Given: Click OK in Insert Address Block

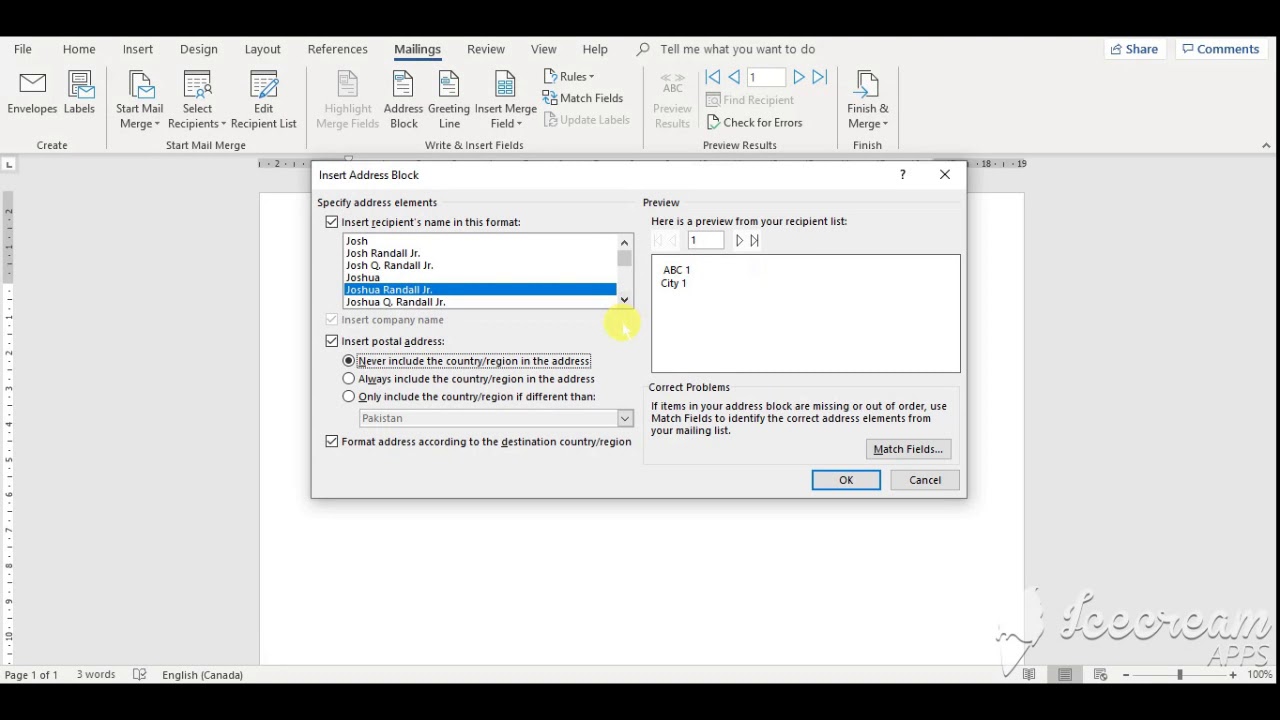Looking at the screenshot, I should (846, 480).
